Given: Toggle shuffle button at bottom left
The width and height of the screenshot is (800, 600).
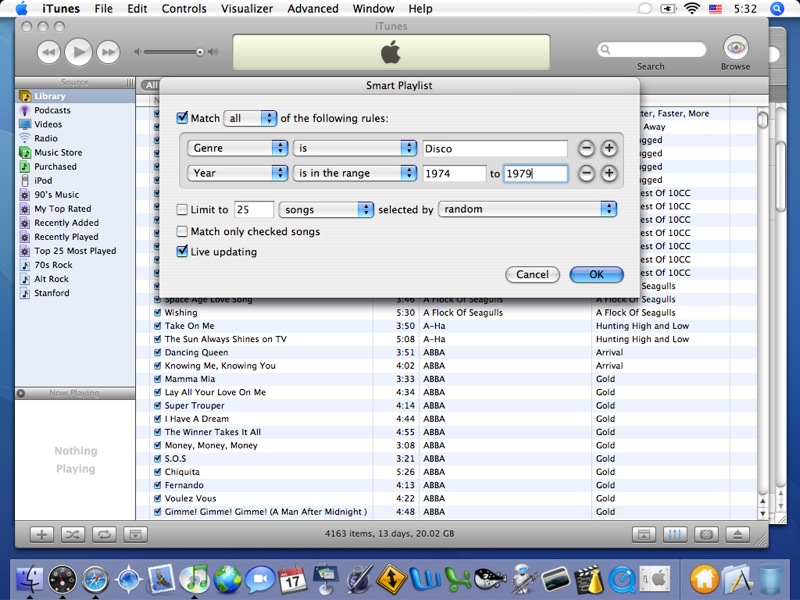Looking at the screenshot, I should (73, 534).
